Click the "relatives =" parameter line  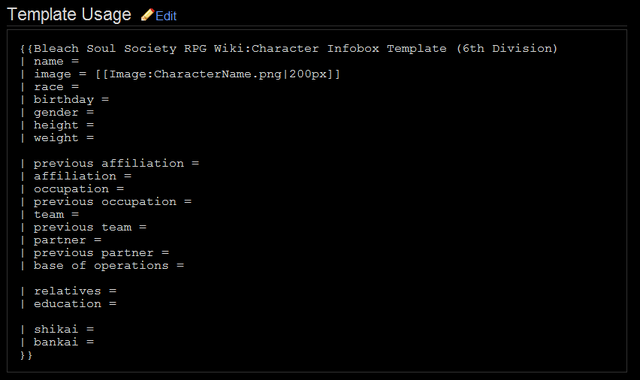(69, 291)
